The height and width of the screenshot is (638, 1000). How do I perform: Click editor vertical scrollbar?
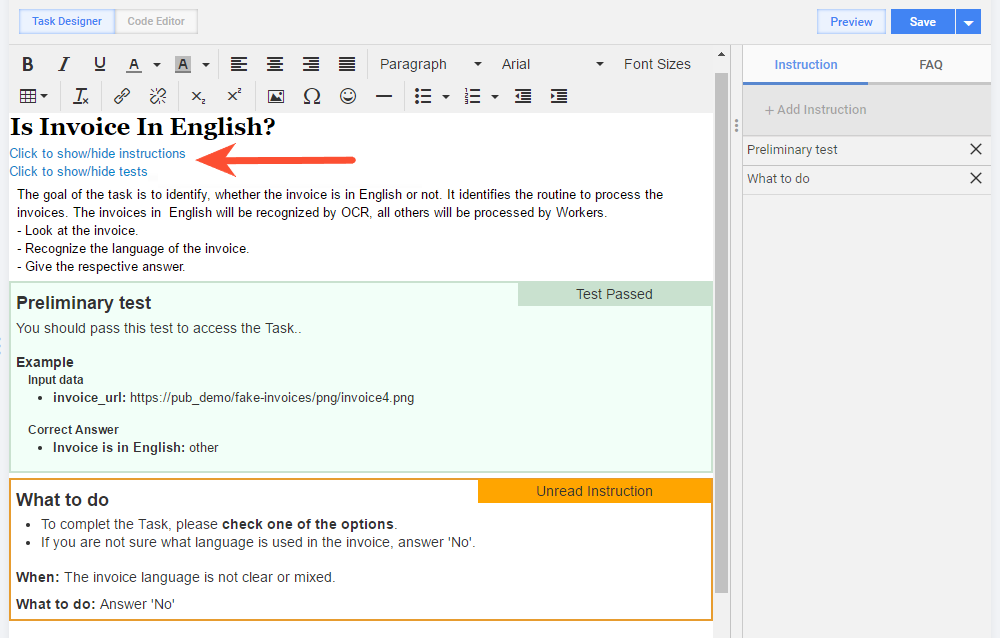click(x=721, y=332)
